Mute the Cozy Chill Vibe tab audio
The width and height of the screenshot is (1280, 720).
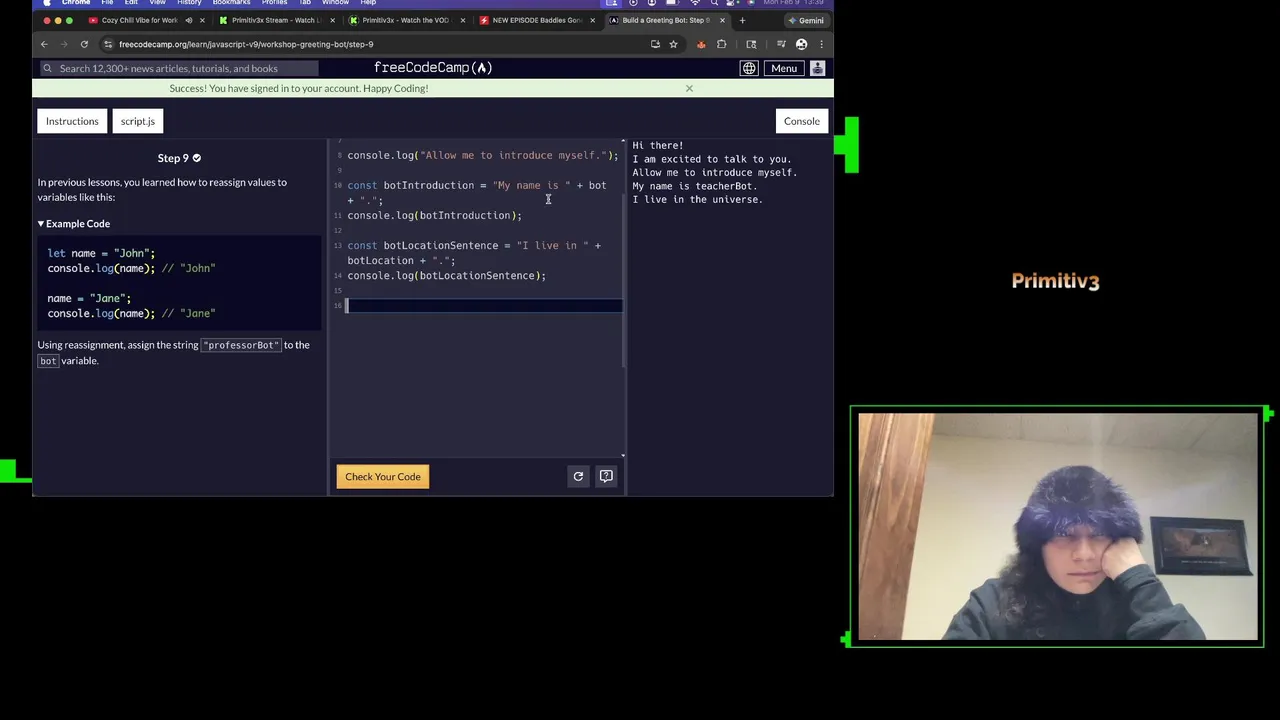coord(188,20)
